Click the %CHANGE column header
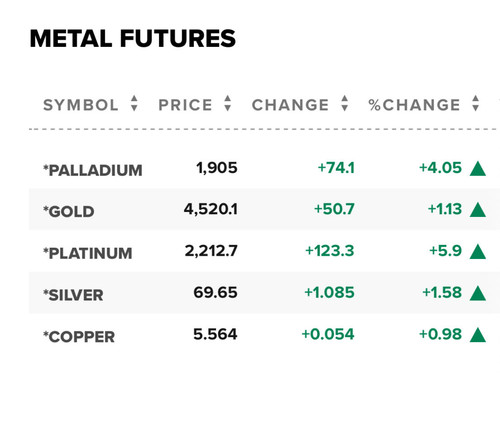The width and height of the screenshot is (500, 423). pyautogui.click(x=414, y=105)
